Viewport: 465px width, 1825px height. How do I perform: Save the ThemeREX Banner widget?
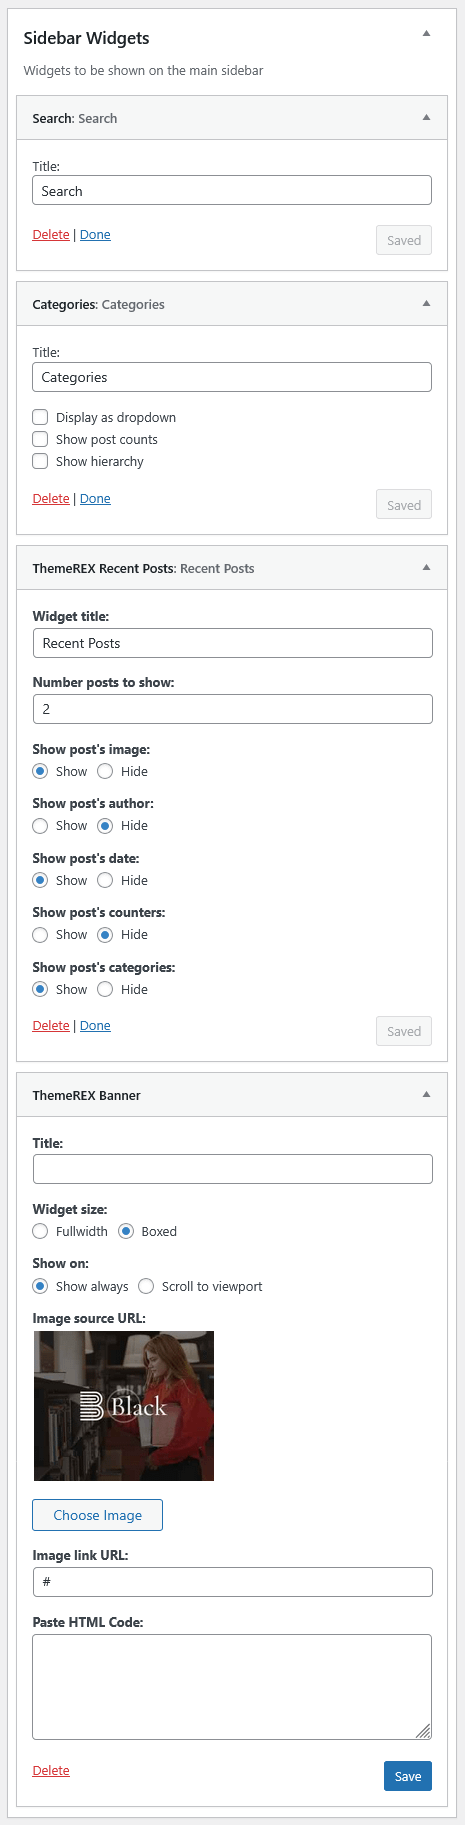point(408,1776)
